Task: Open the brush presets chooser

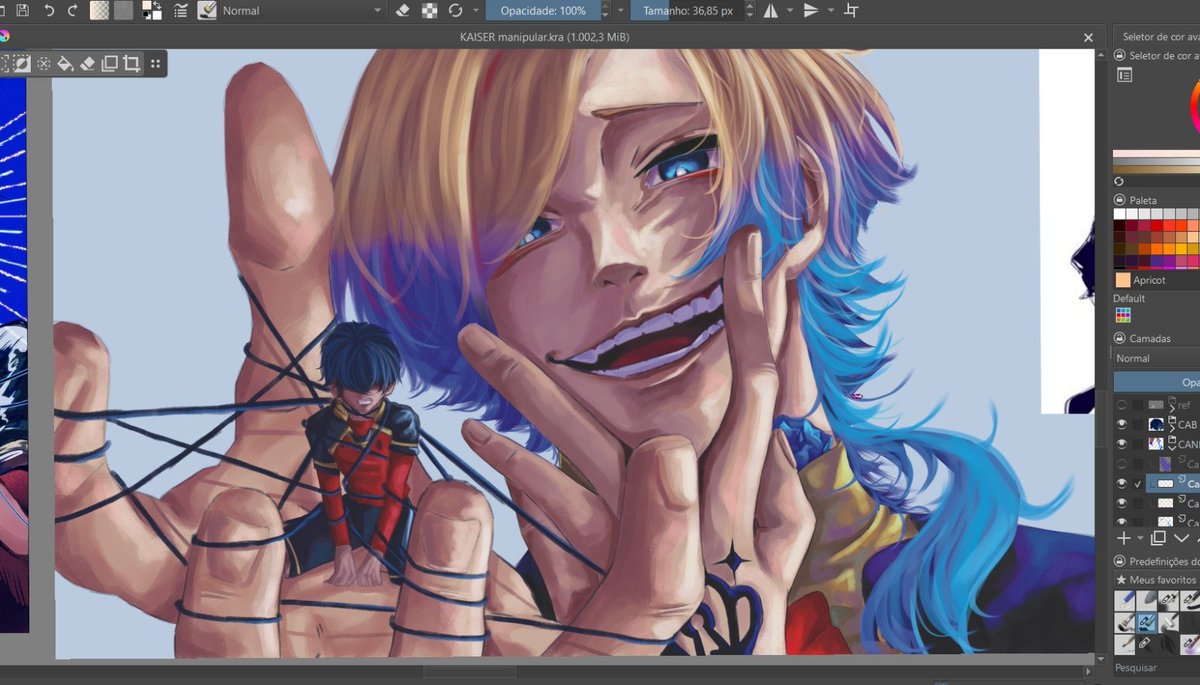Action: (207, 10)
